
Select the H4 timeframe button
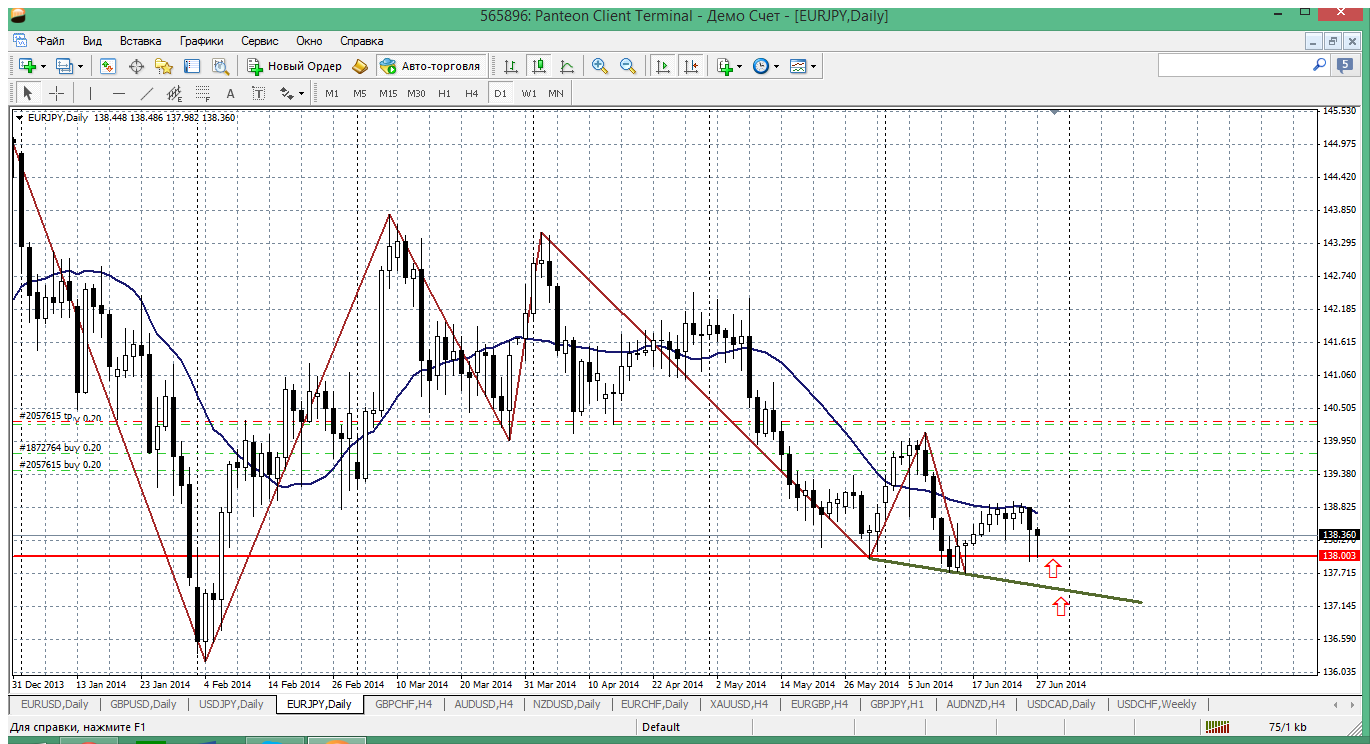point(471,93)
